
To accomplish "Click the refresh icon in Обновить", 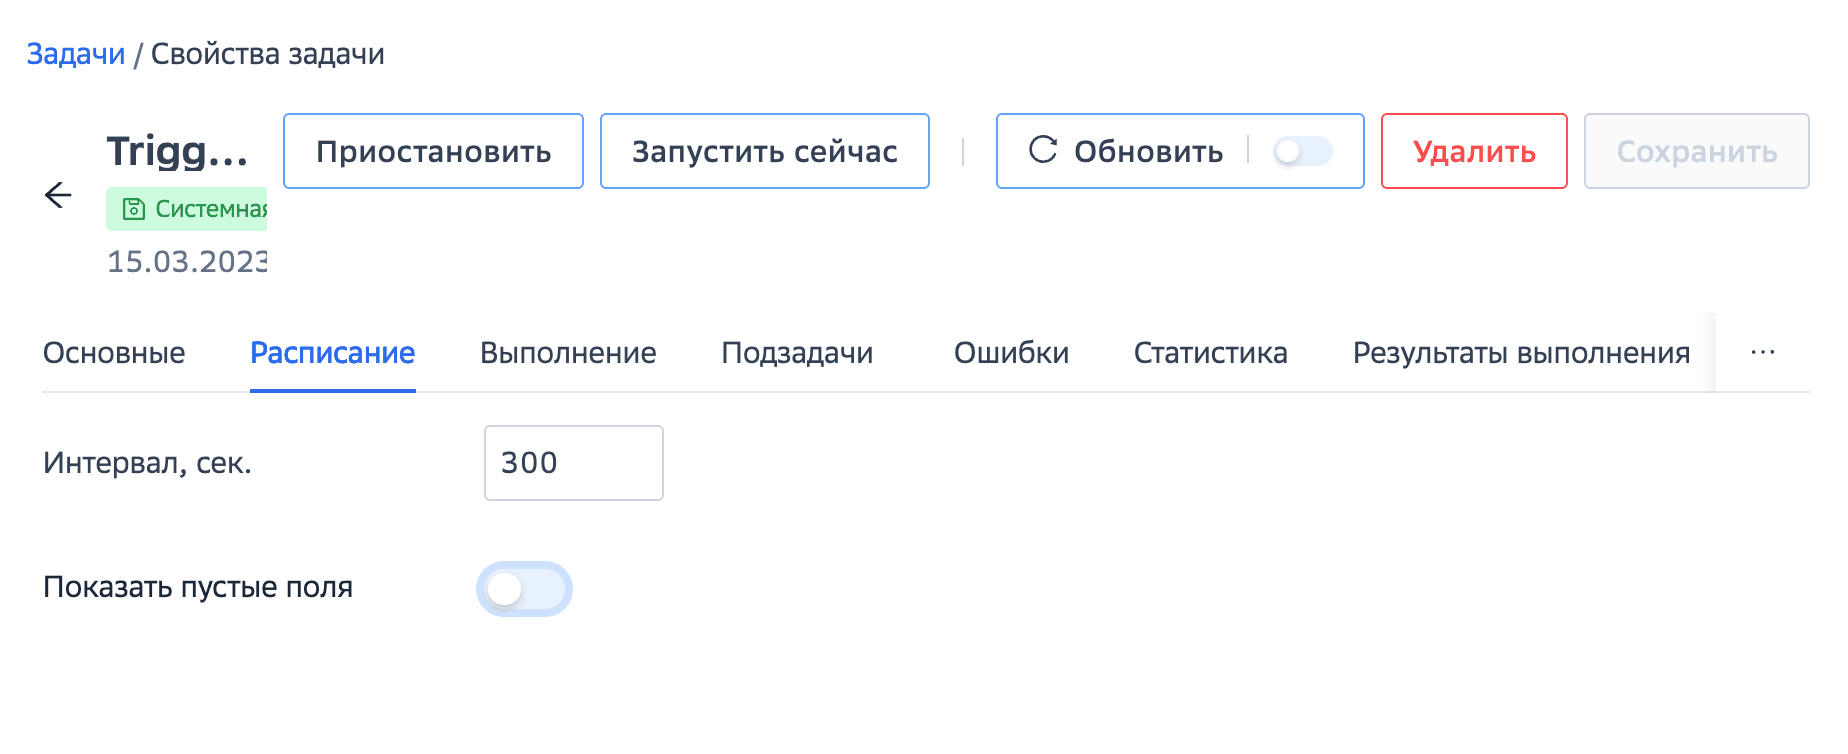I will (x=1043, y=150).
